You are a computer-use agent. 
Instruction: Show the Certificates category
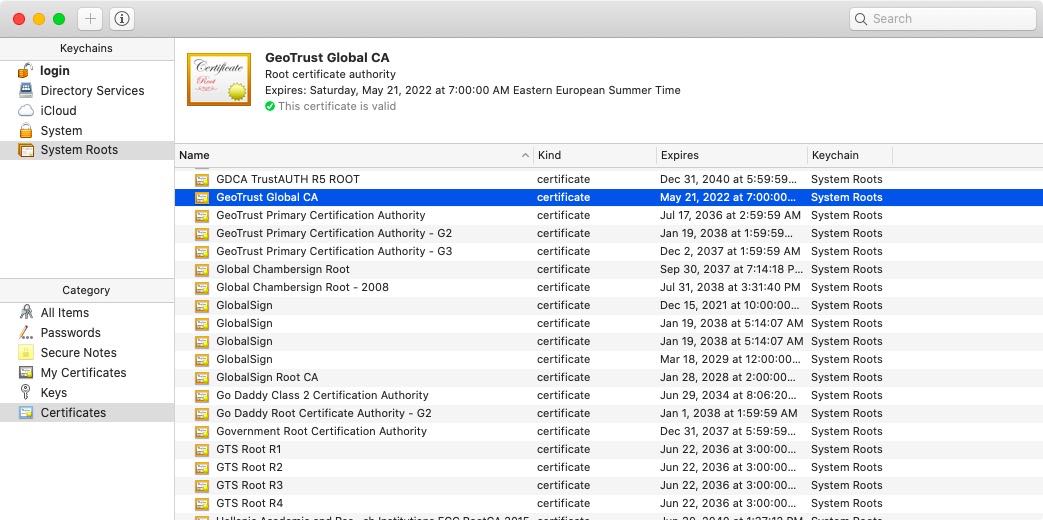[87, 412]
